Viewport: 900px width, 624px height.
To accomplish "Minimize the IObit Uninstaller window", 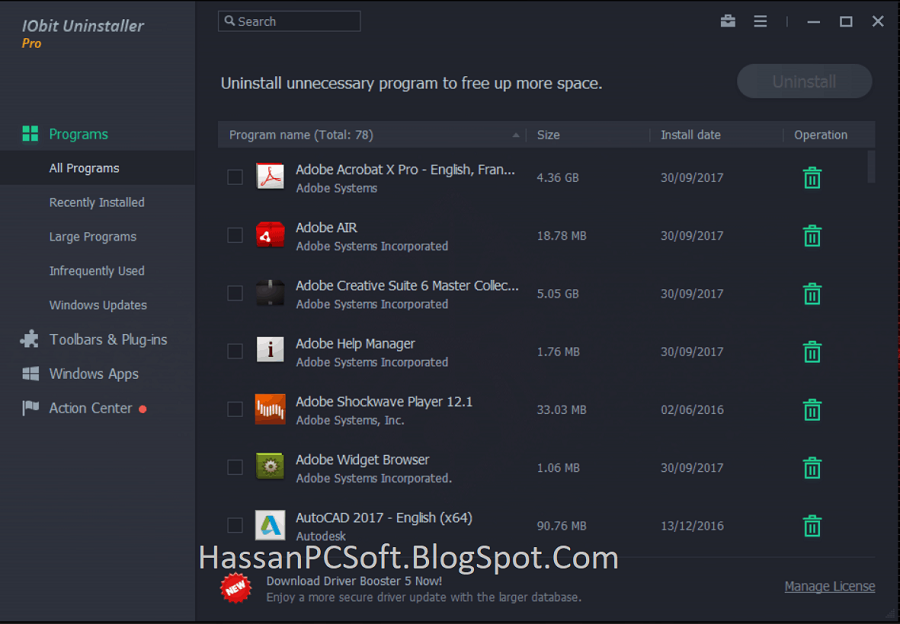I will pyautogui.click(x=813, y=22).
